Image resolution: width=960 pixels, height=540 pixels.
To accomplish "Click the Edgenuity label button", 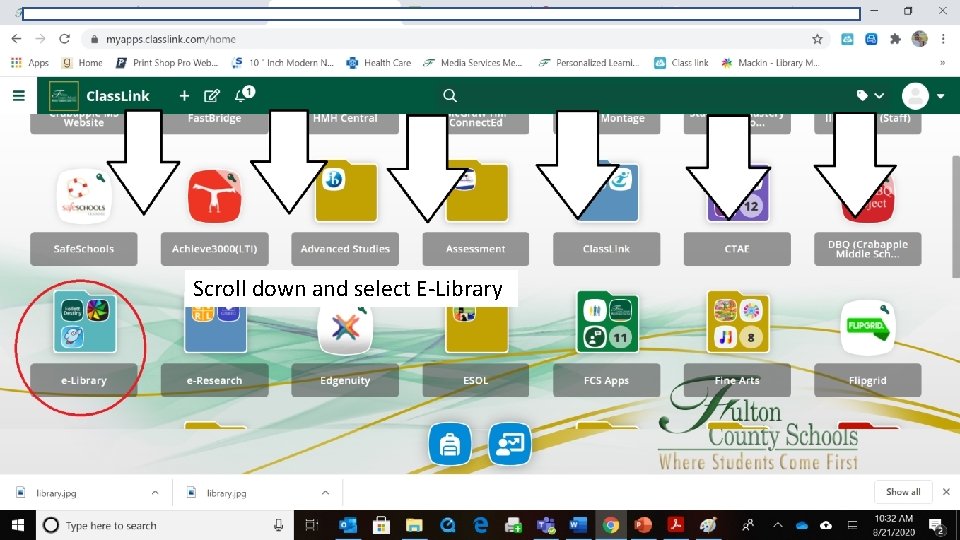I will (x=345, y=380).
